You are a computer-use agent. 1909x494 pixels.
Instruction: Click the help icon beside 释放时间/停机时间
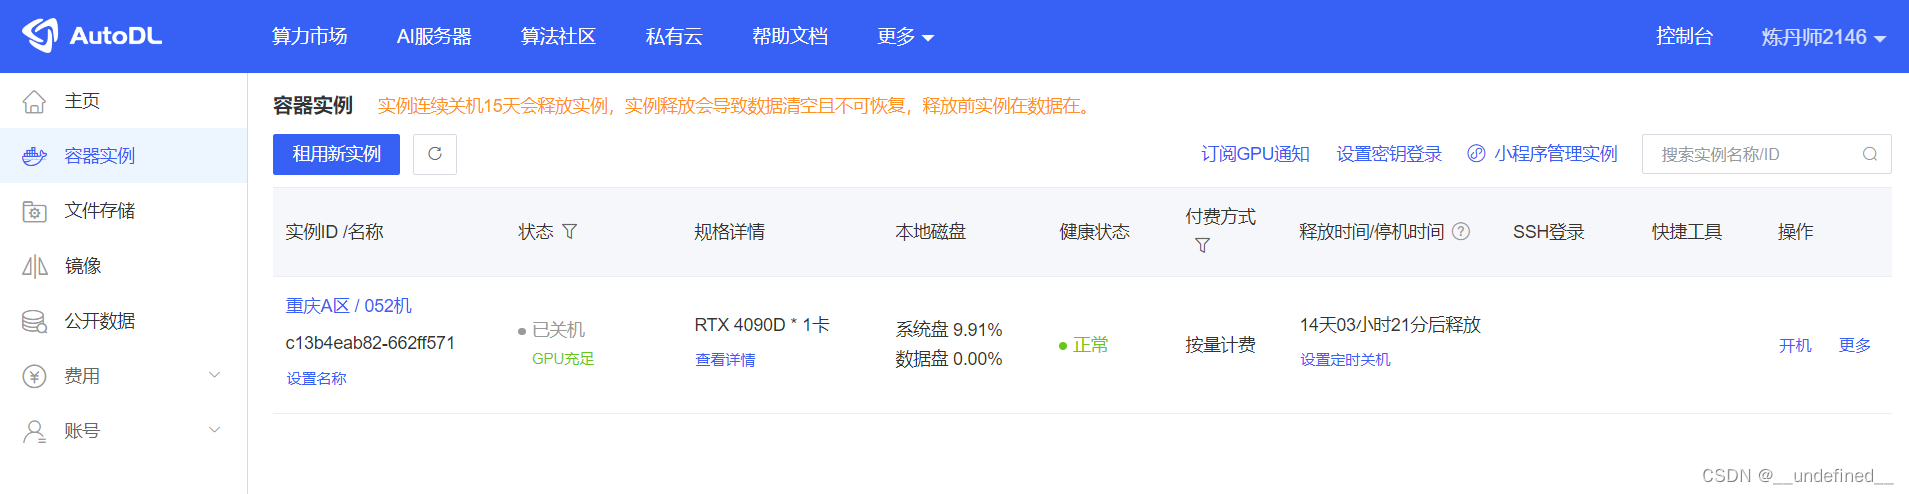[x=1461, y=231]
